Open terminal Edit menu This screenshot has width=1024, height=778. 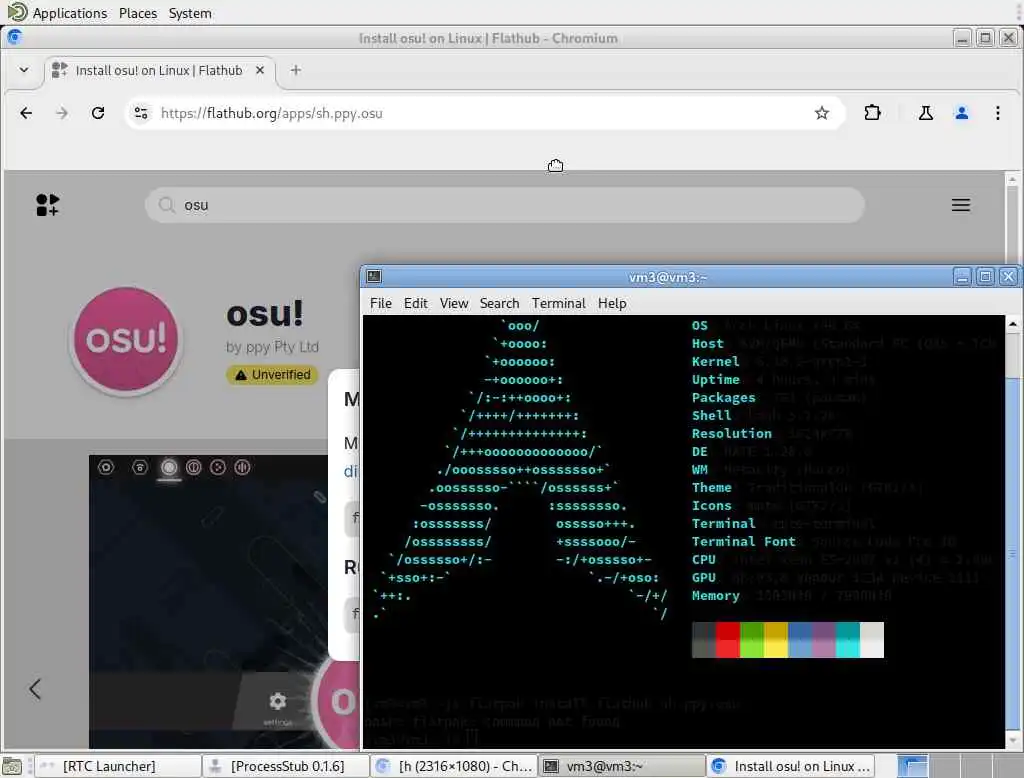415,303
